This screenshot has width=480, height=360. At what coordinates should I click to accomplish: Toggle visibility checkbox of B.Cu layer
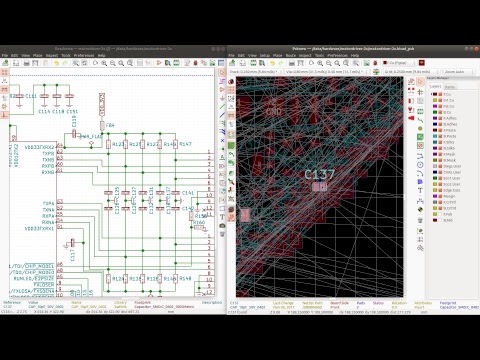click(440, 112)
